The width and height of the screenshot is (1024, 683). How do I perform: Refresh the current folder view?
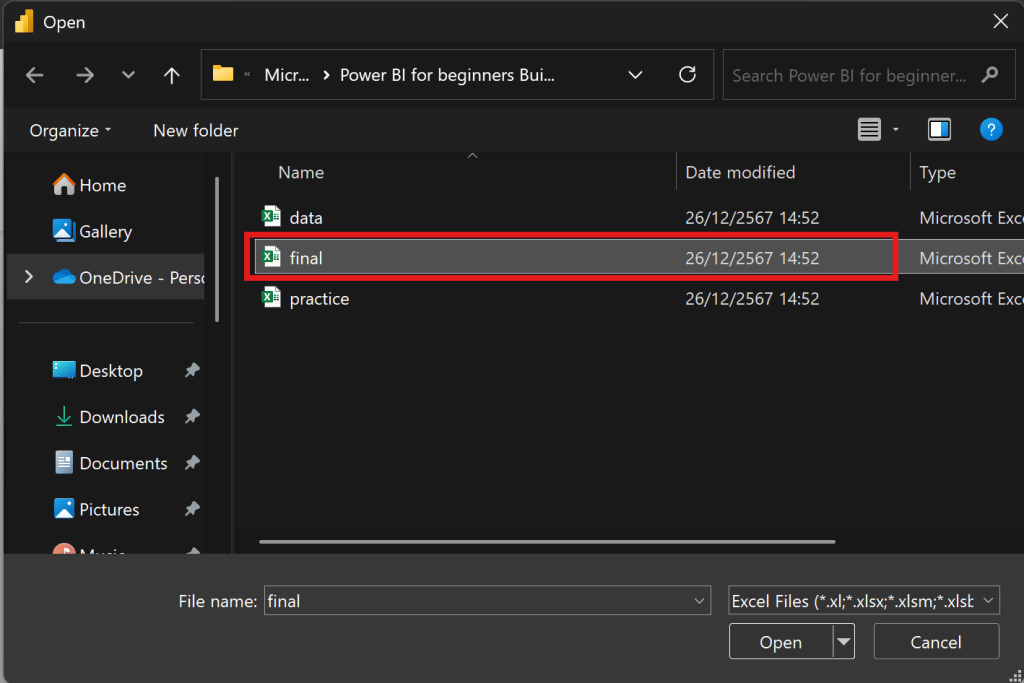click(687, 75)
